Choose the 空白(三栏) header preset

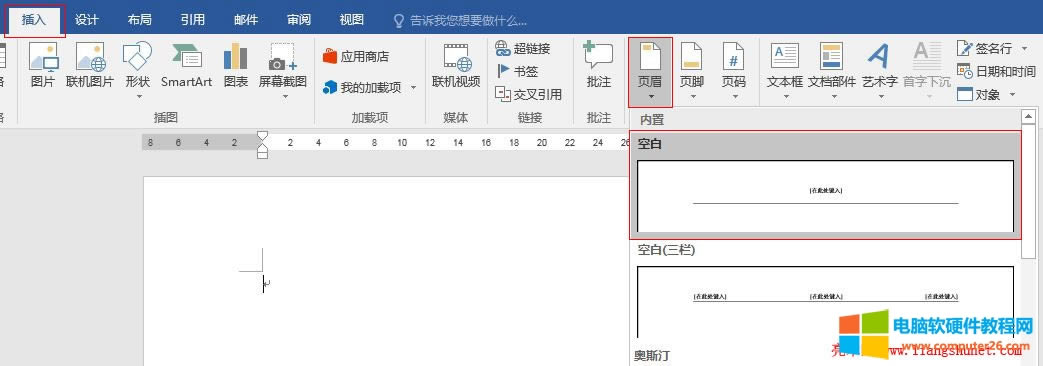pyautogui.click(x=825, y=291)
